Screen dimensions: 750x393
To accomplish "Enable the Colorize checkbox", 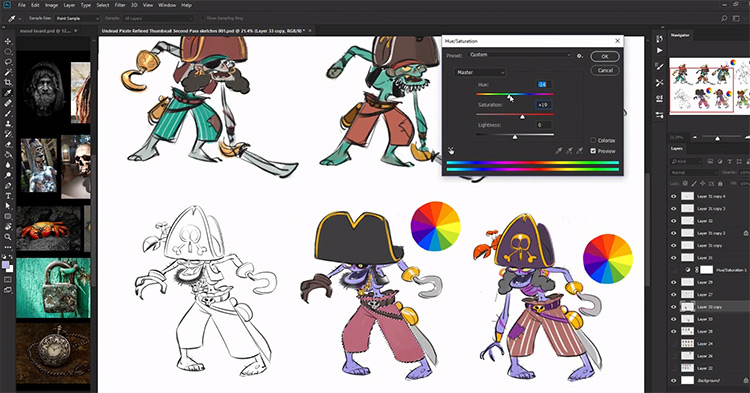I will click(593, 140).
